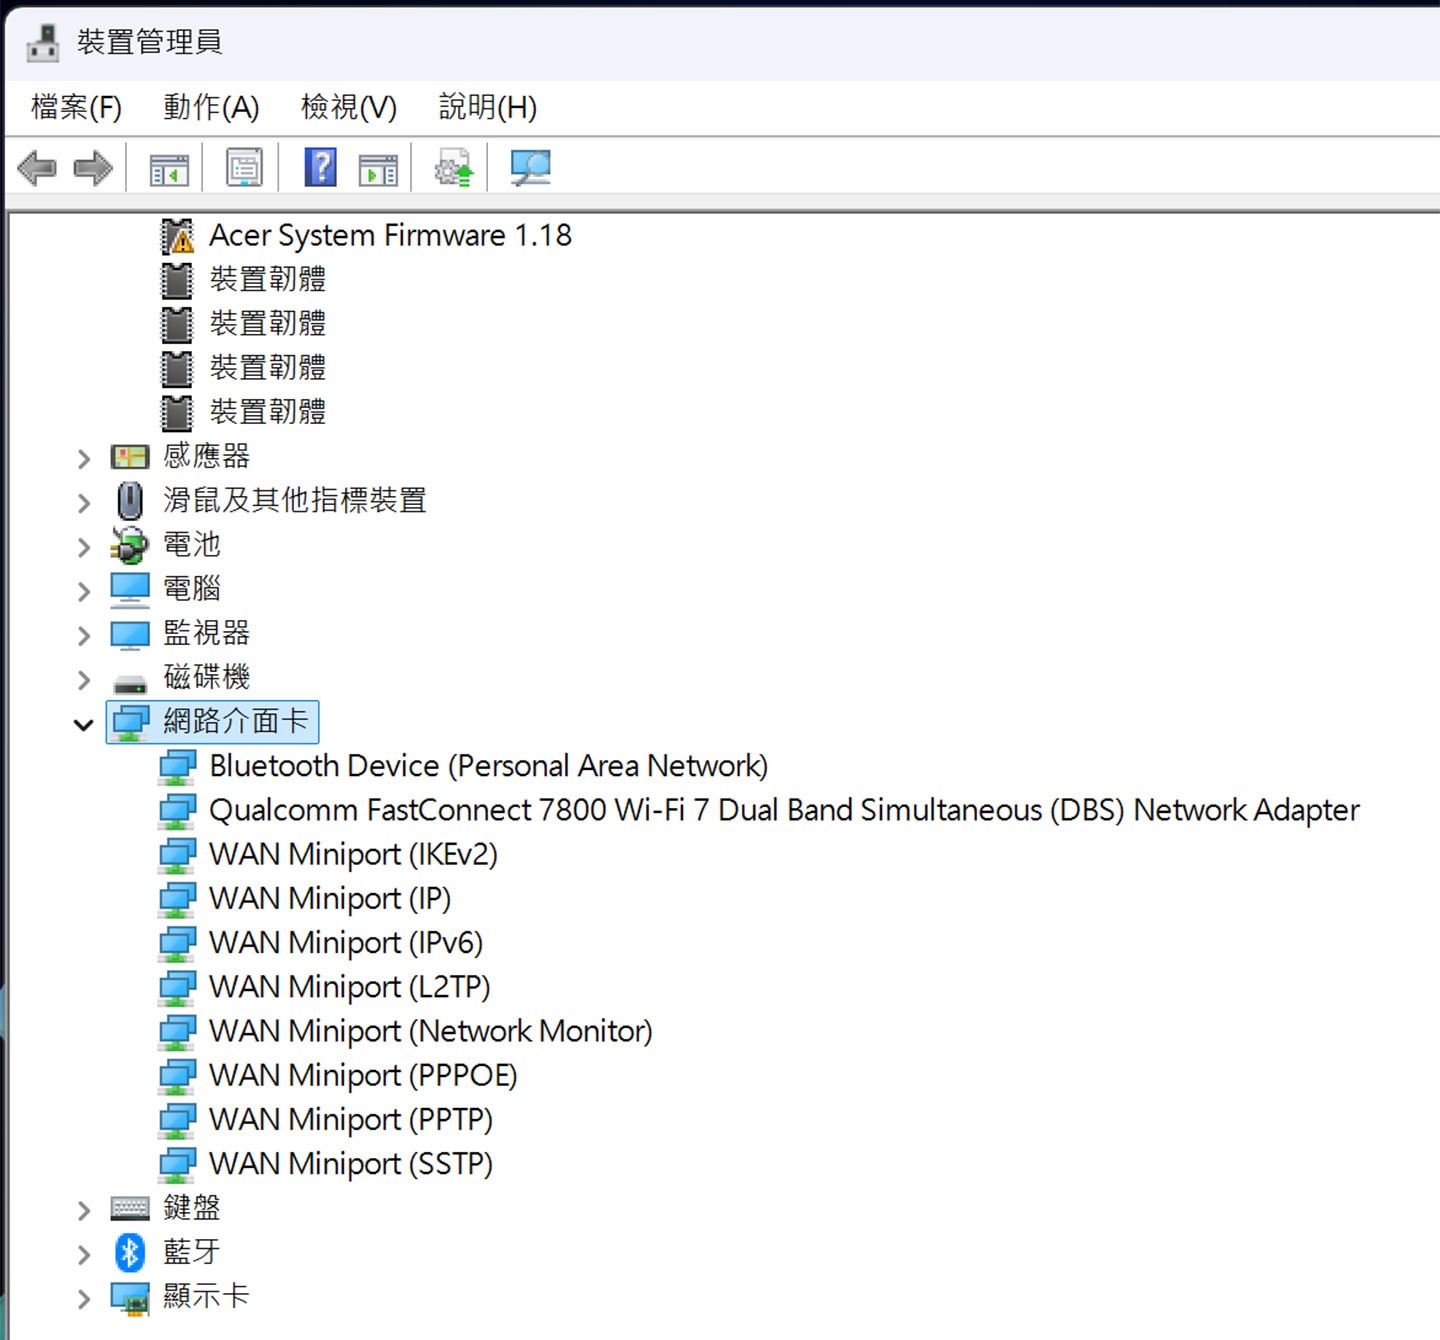Expand the 顯示卡 category
Image resolution: width=1440 pixels, height=1340 pixels.
pyautogui.click(x=84, y=1299)
